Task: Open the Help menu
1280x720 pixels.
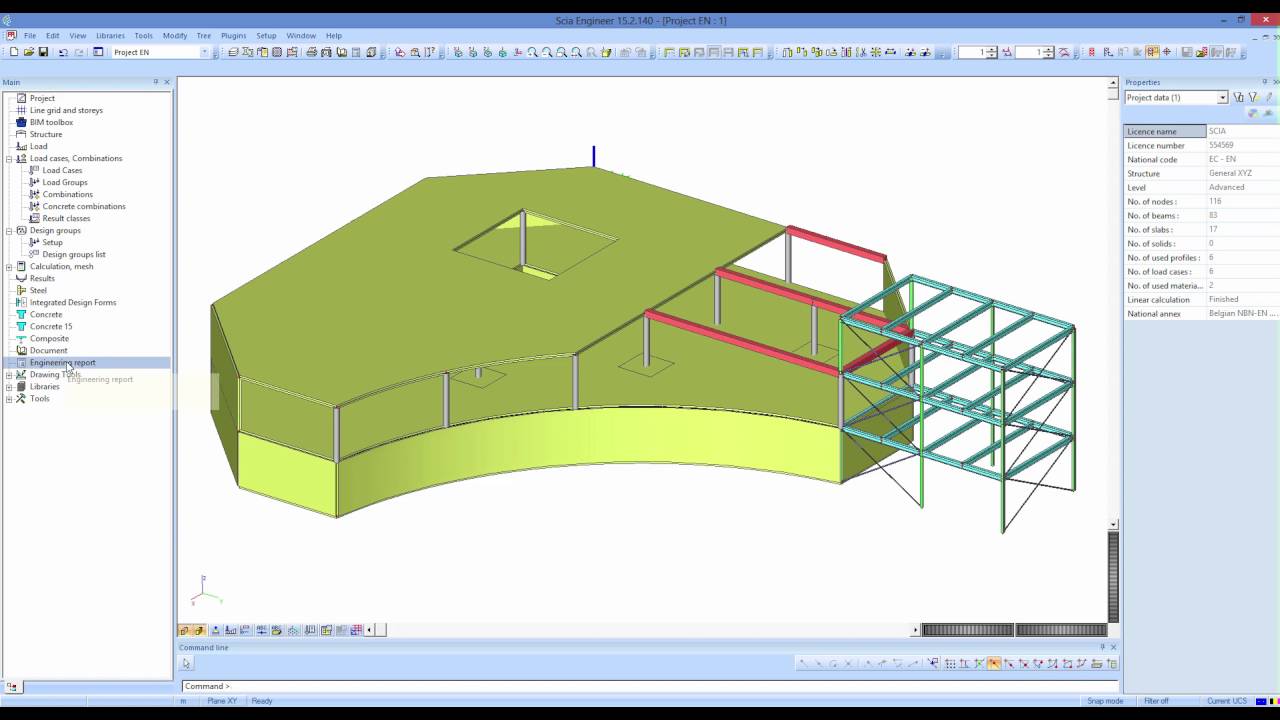Action: pos(334,35)
